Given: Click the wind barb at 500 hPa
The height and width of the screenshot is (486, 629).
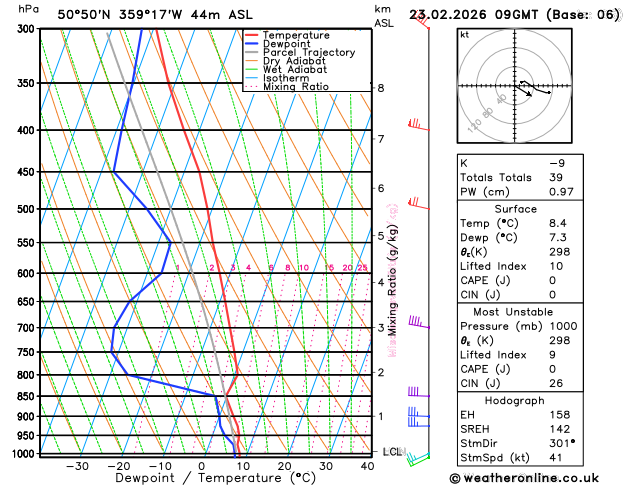Looking at the screenshot, I should pos(419,203).
